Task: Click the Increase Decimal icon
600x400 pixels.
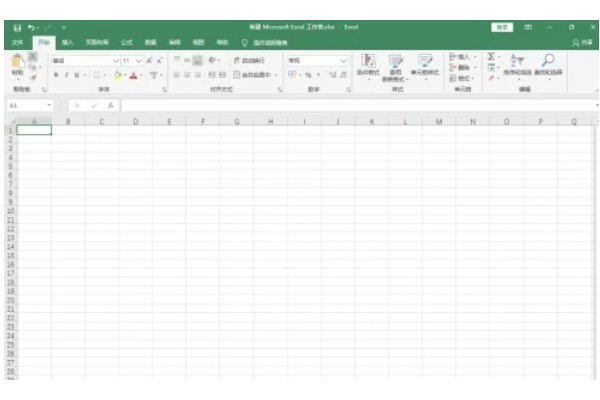Action: click(x=333, y=75)
